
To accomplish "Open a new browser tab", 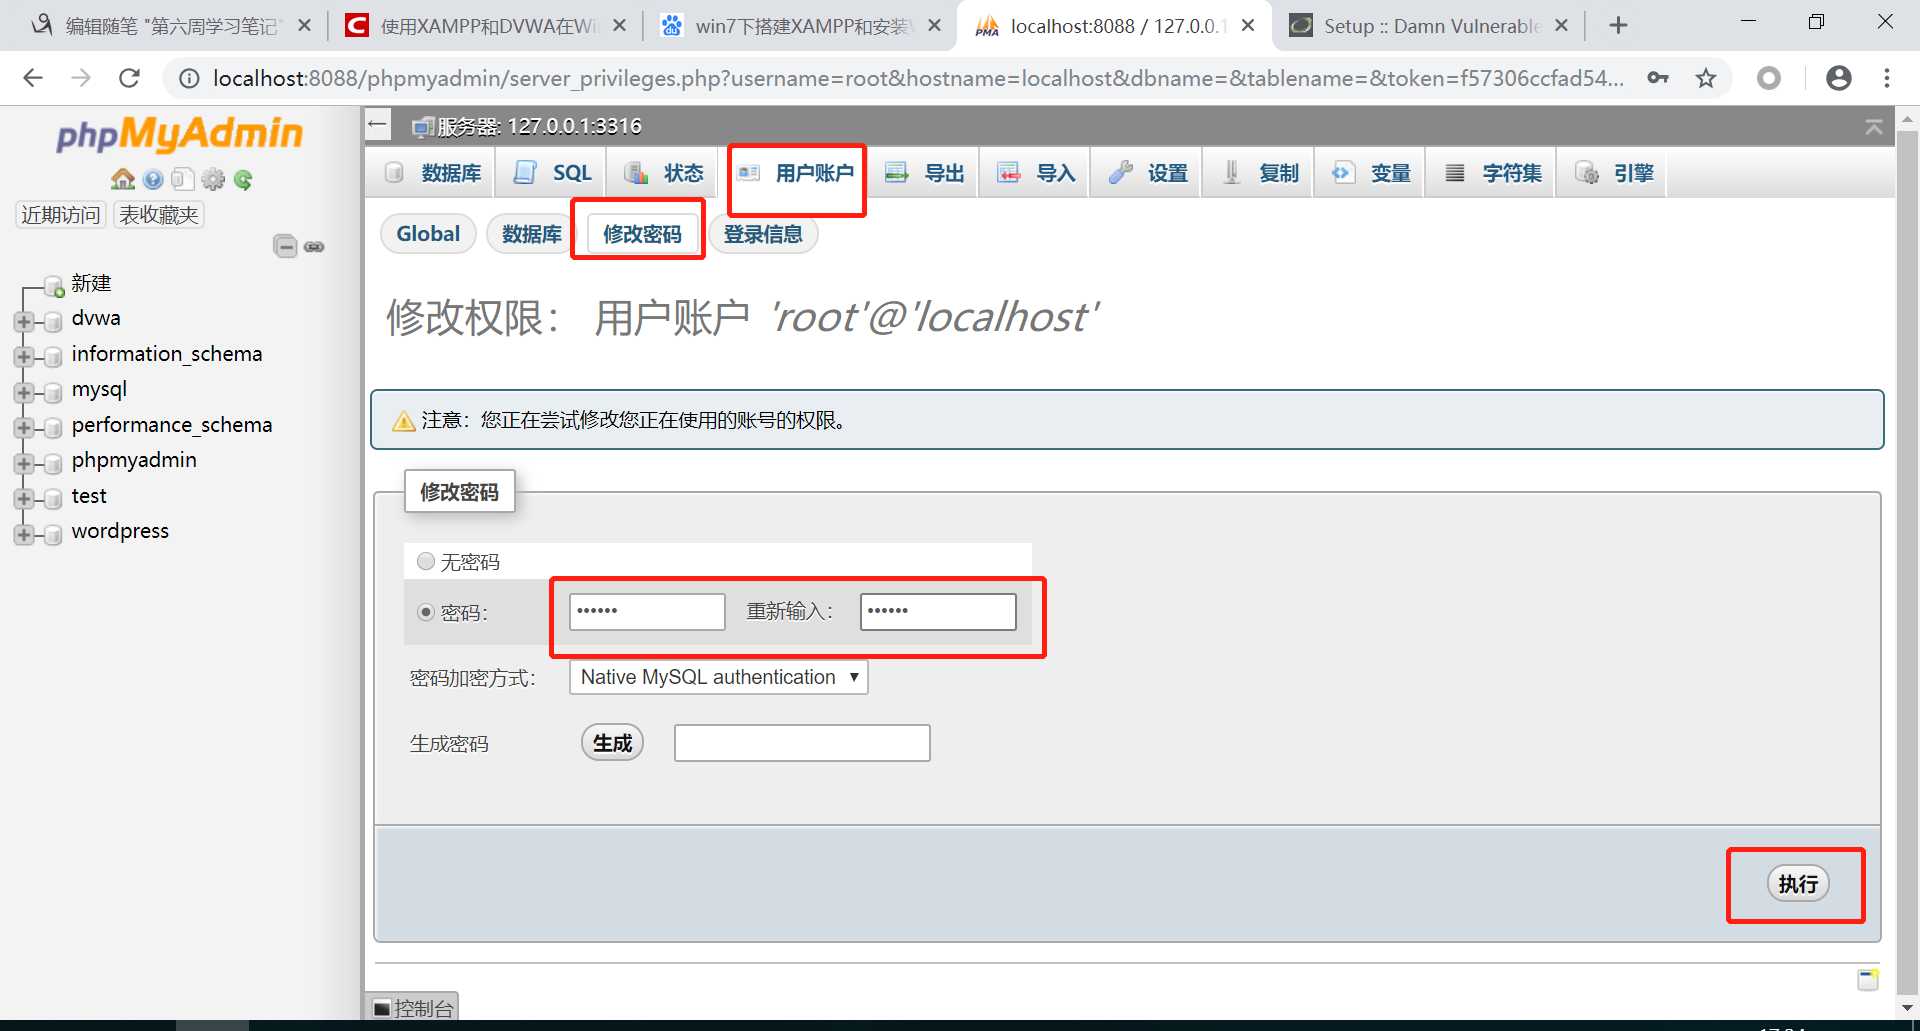I will point(1618,26).
